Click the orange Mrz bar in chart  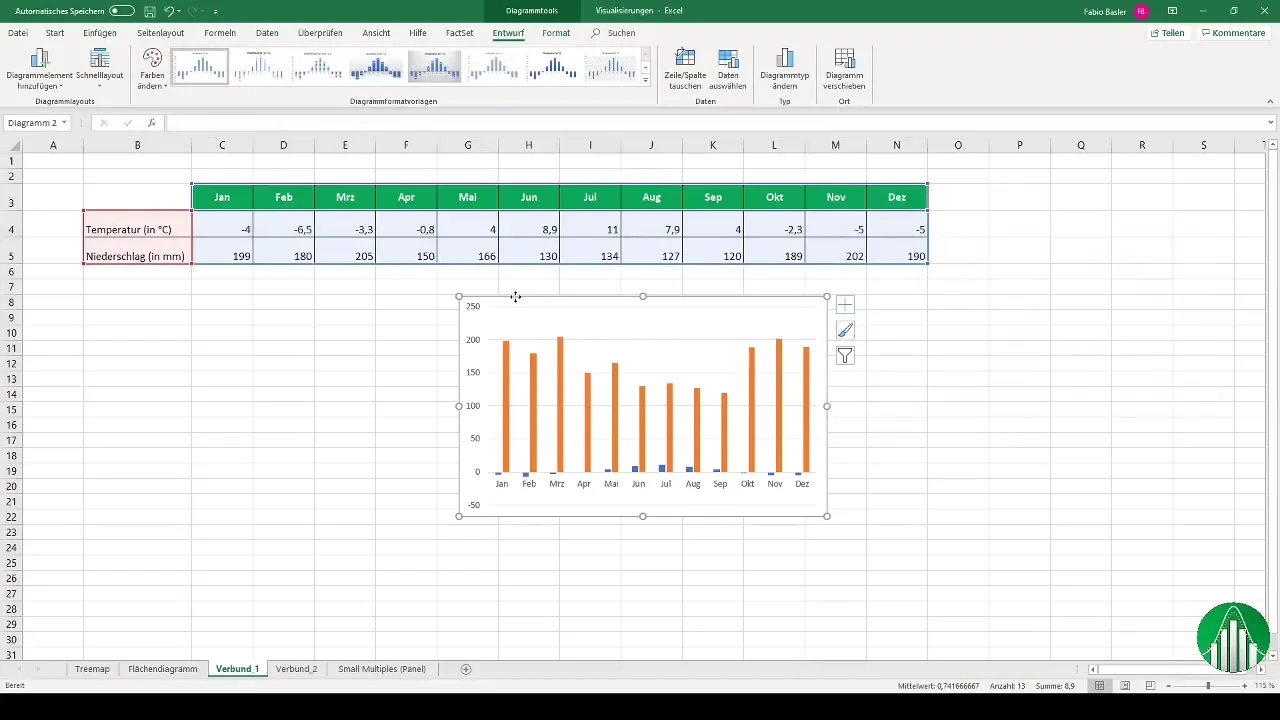point(560,404)
